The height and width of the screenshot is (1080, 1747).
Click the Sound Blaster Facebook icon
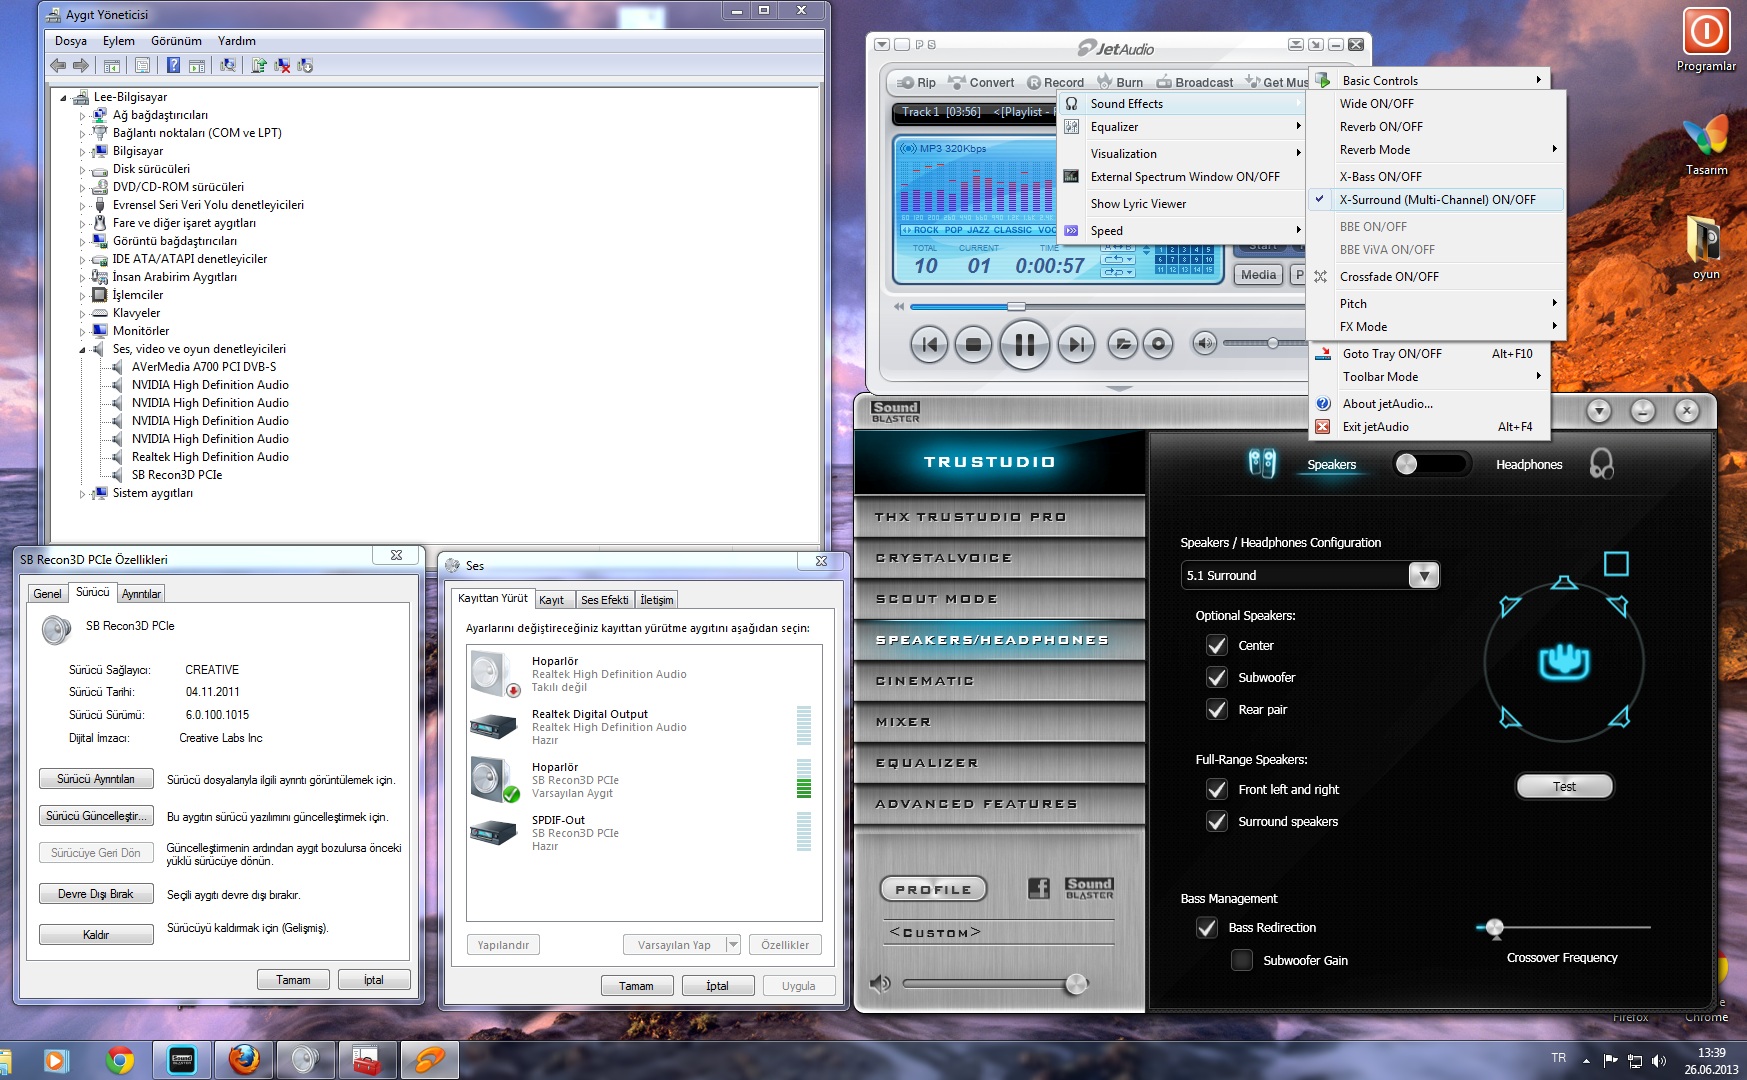click(x=1039, y=887)
